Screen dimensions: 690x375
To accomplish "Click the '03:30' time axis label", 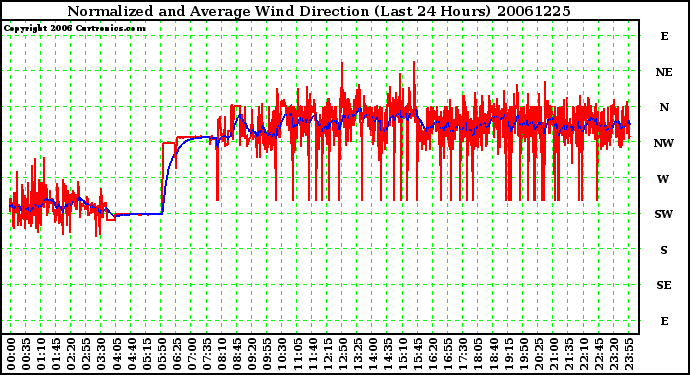I will (x=101, y=354).
